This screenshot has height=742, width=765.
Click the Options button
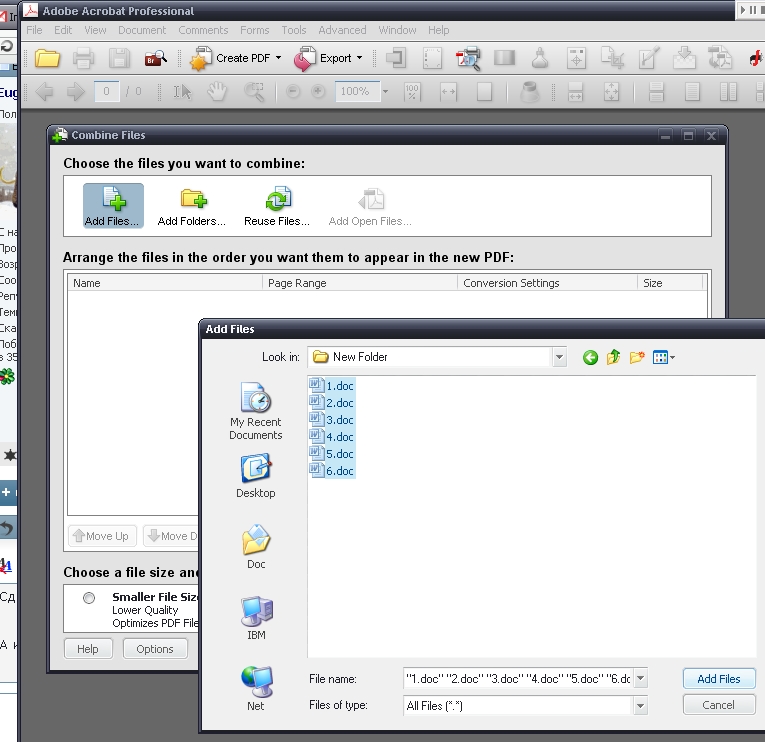(x=155, y=649)
